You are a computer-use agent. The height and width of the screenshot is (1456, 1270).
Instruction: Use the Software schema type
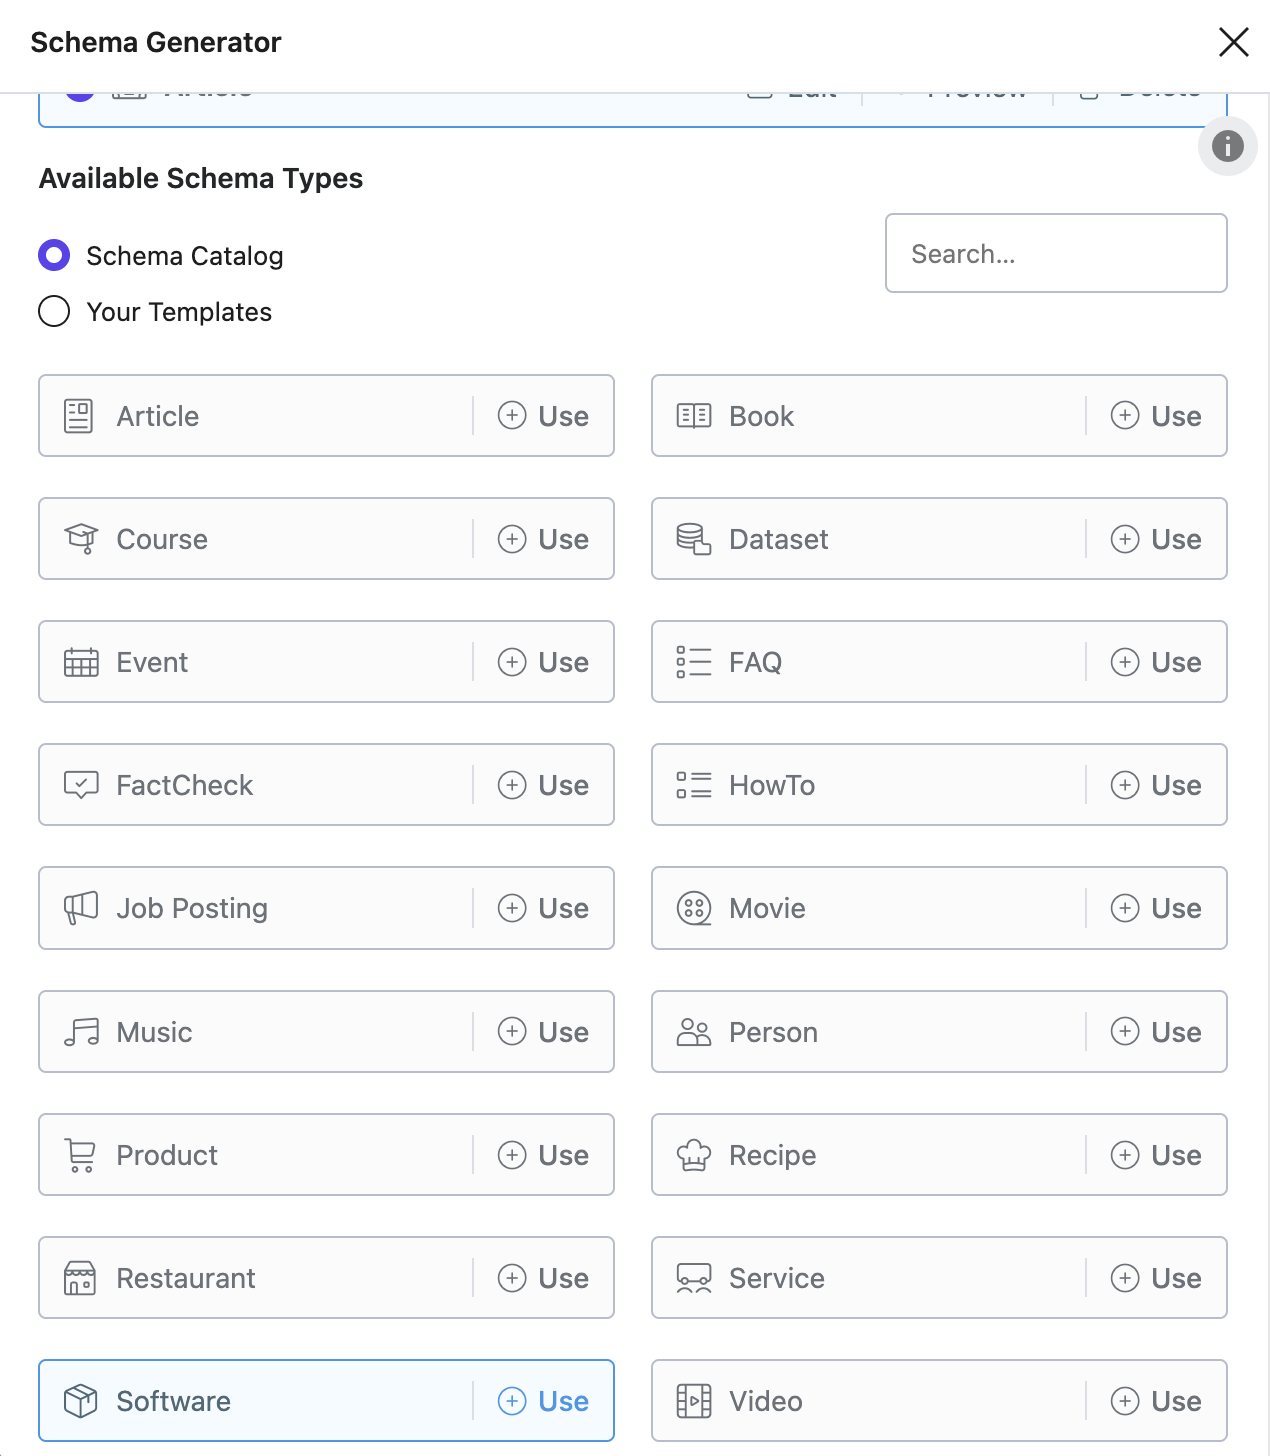coord(543,1401)
